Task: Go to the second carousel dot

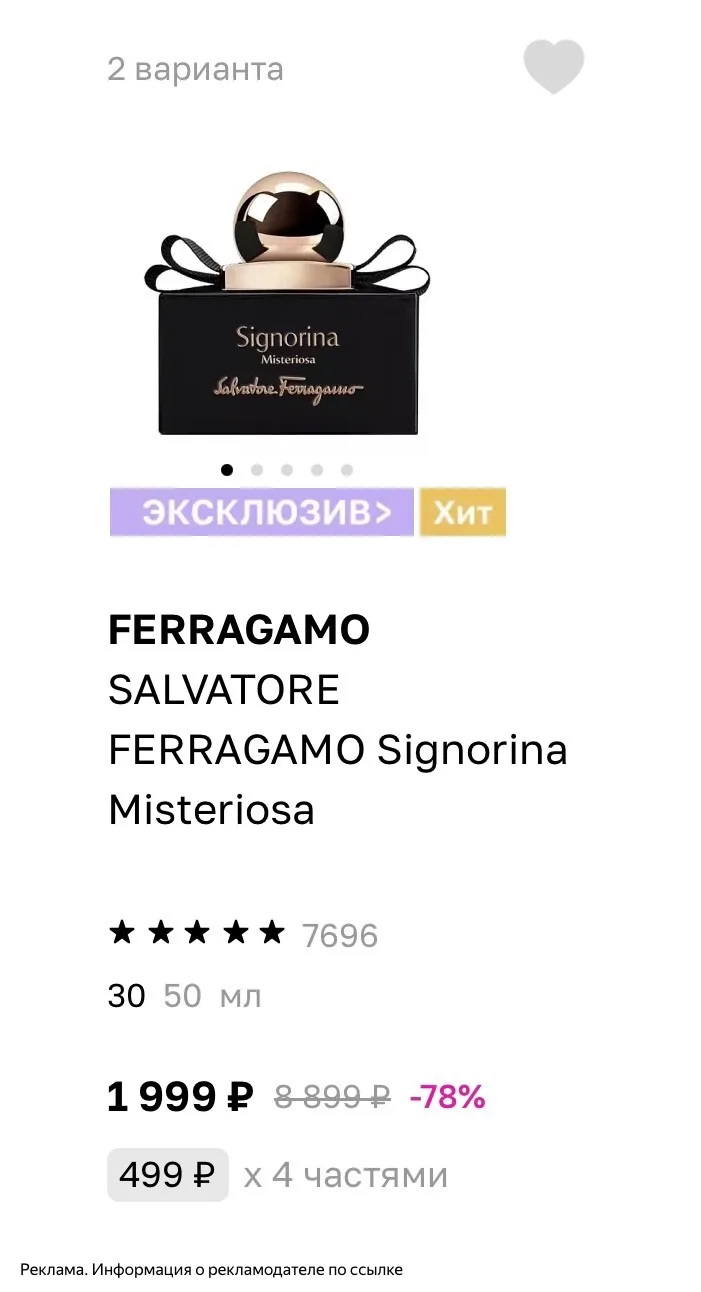Action: point(257,469)
